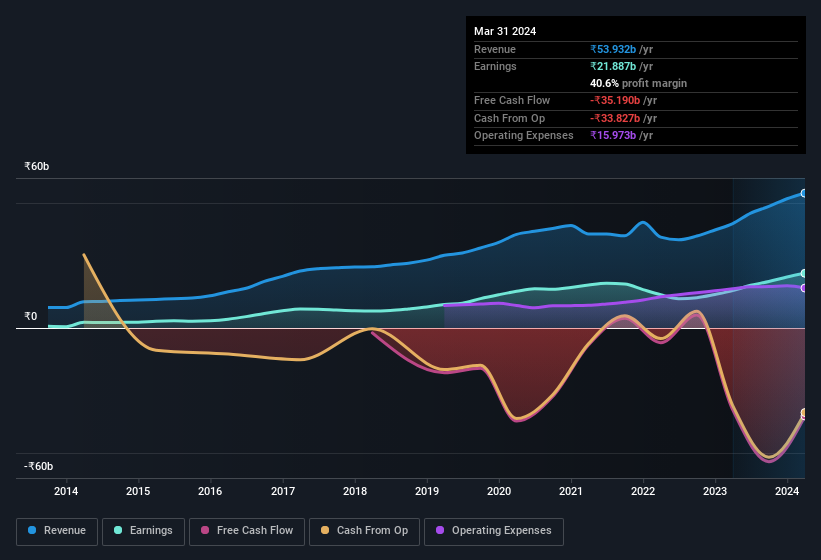Click the Revenue label in tooltip

495,49
